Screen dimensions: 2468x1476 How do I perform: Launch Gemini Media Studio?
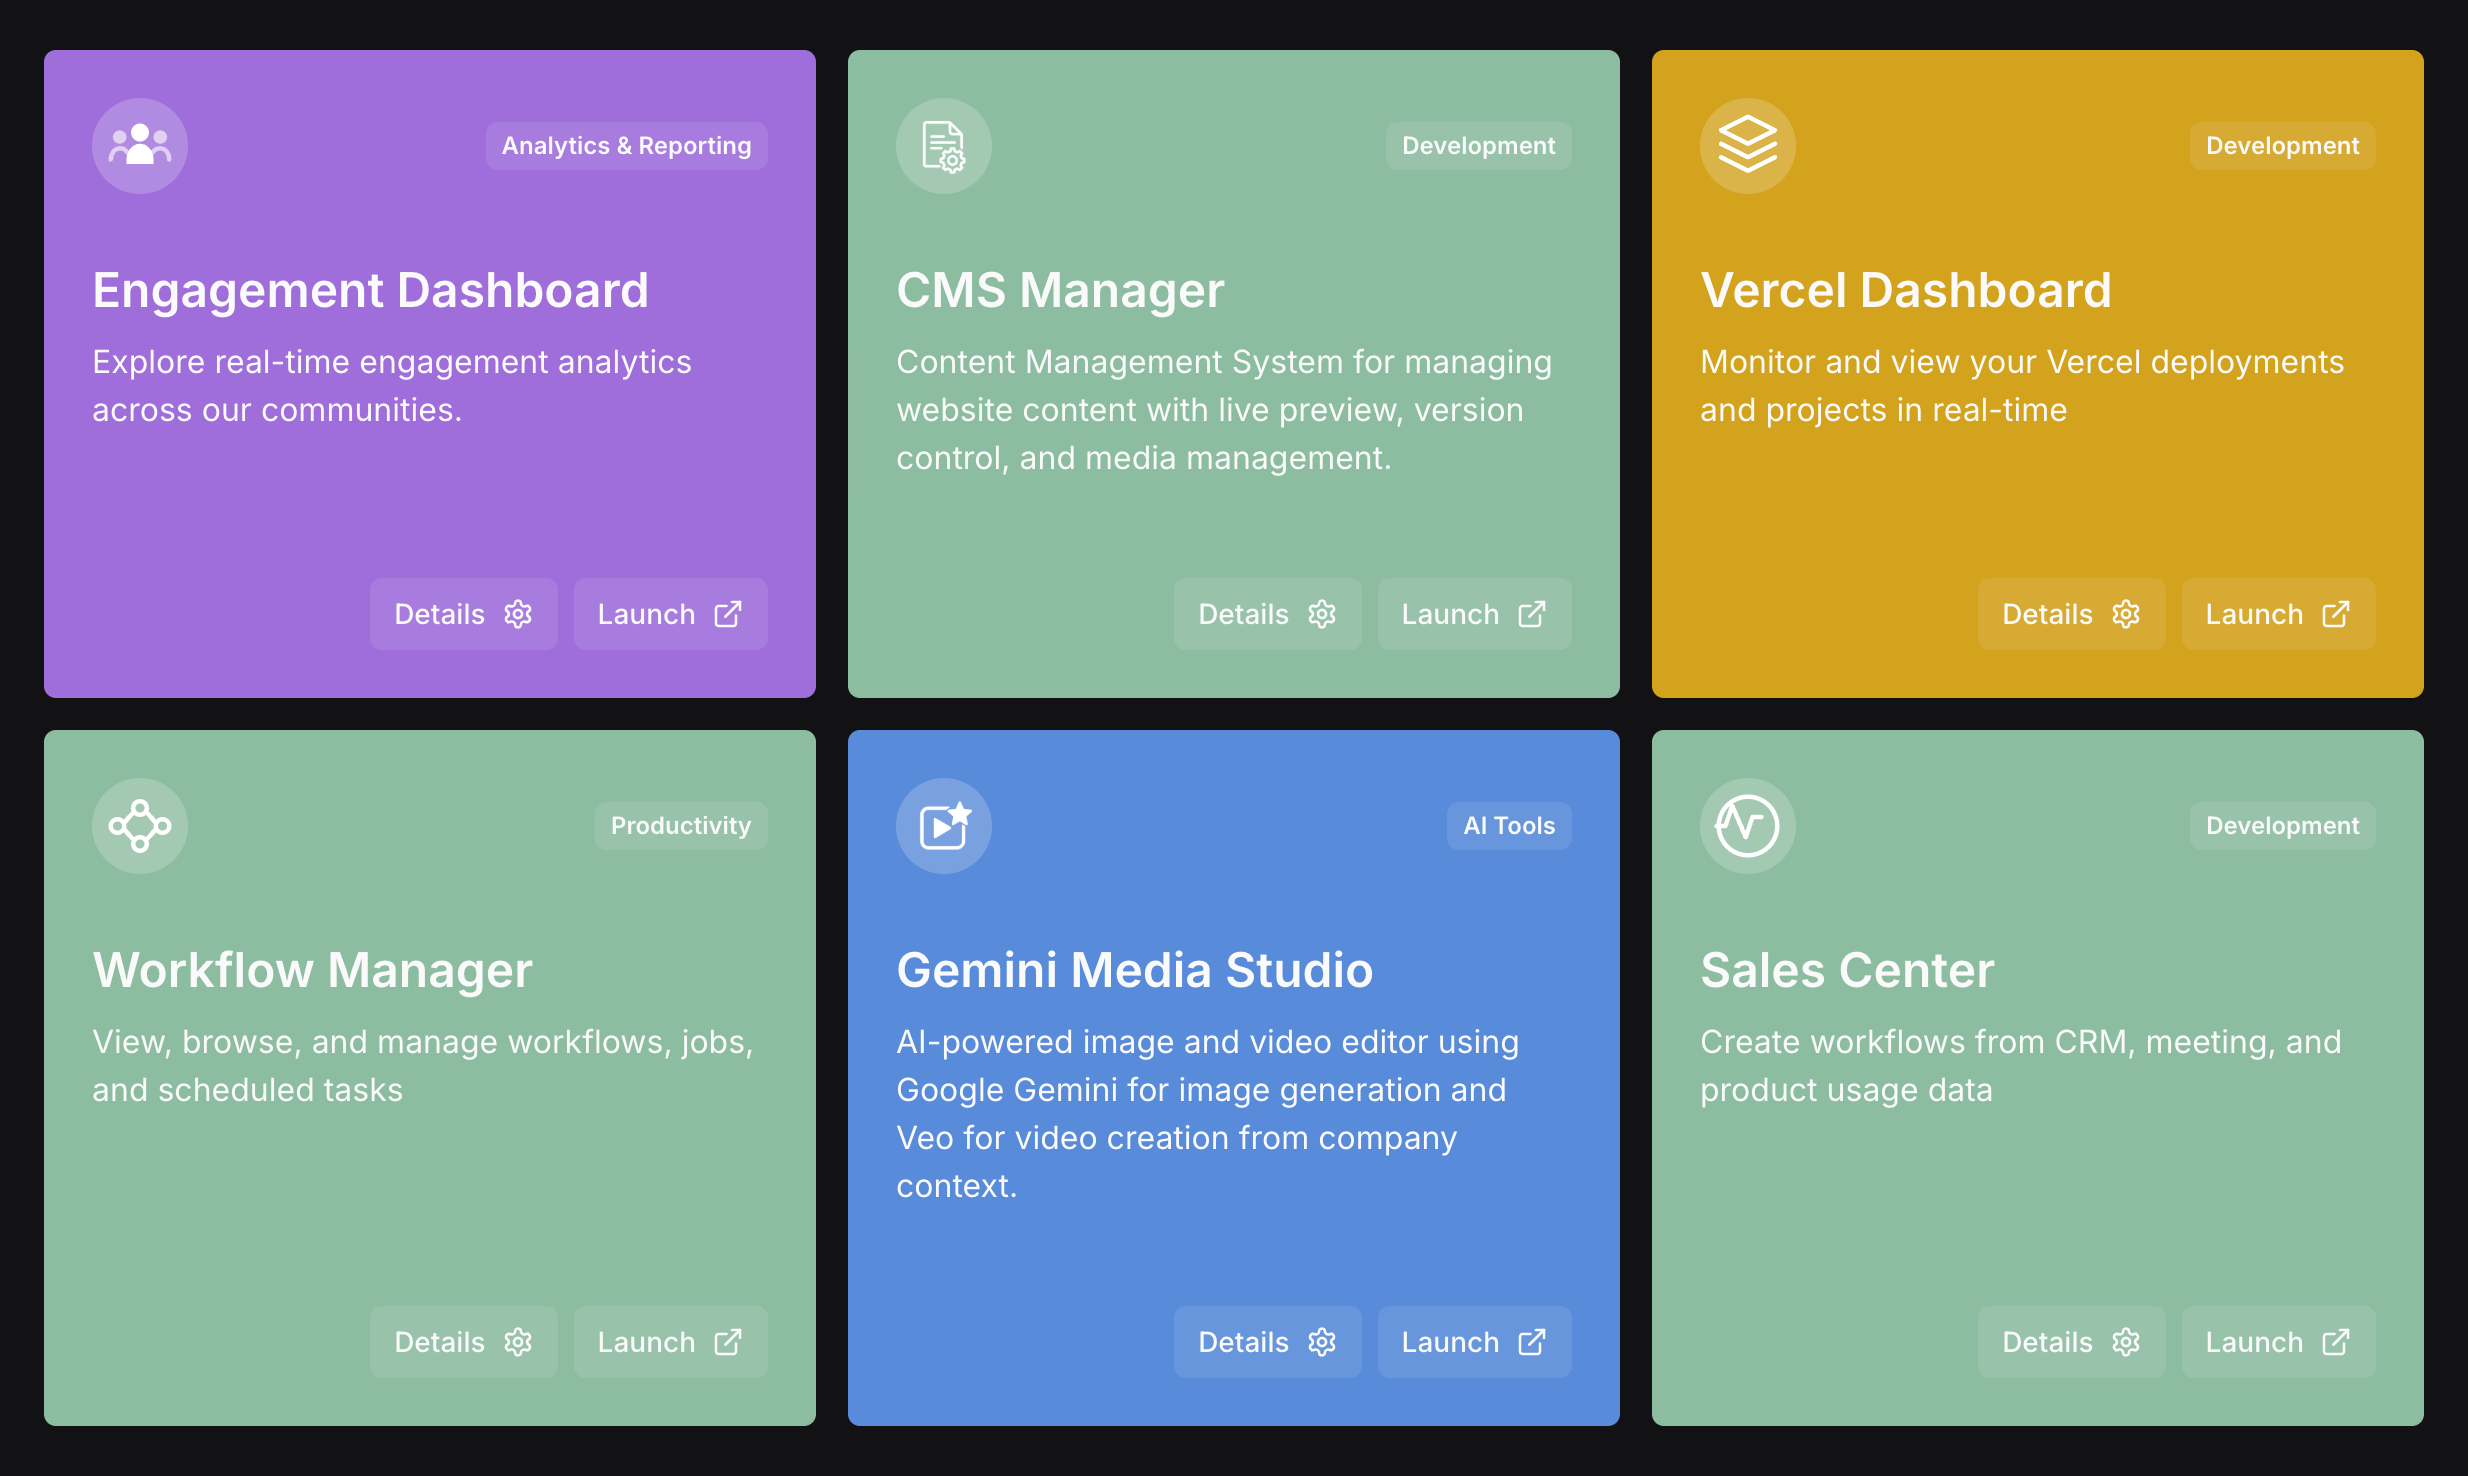pyautogui.click(x=1474, y=1342)
